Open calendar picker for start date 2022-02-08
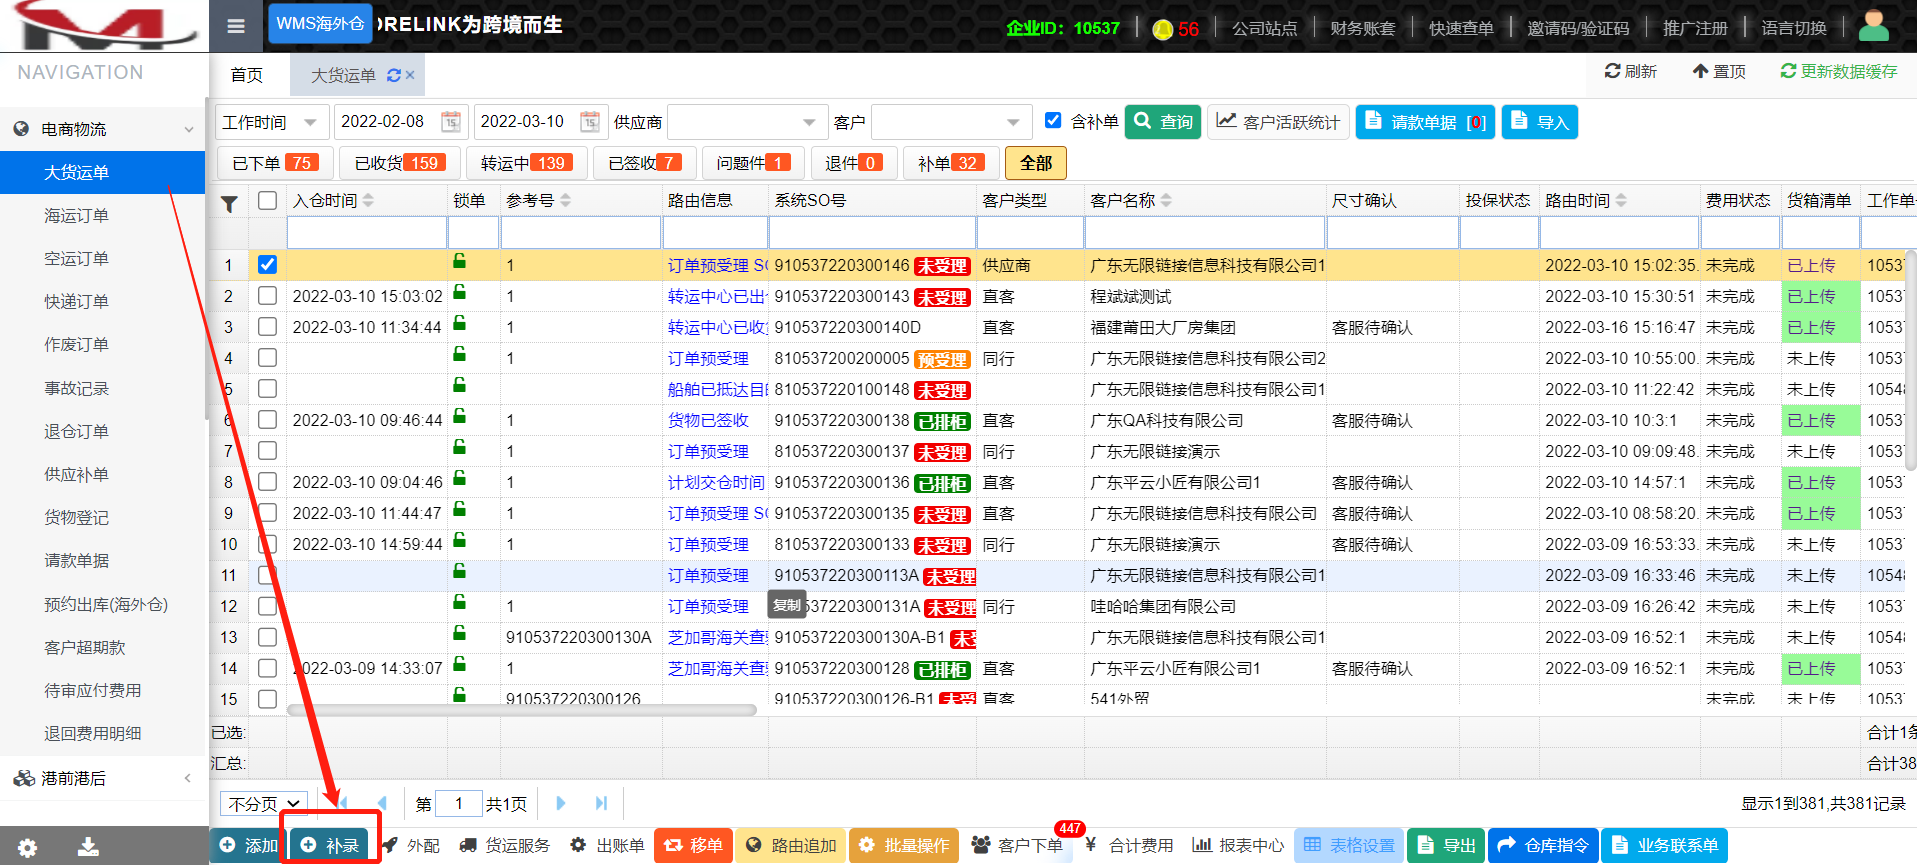 (451, 122)
